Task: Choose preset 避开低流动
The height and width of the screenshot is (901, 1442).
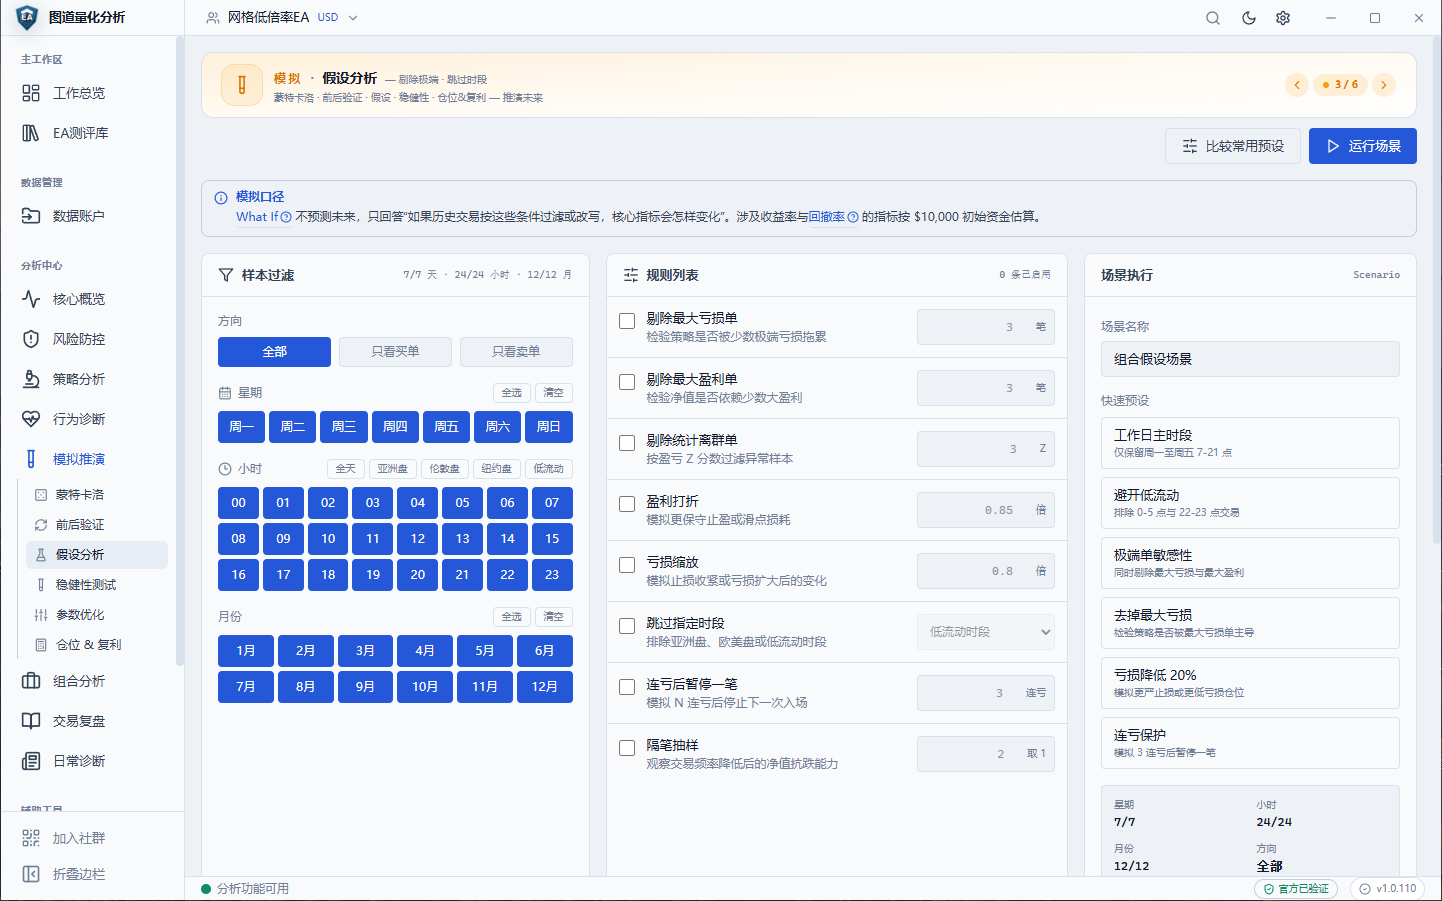Action: [1250, 503]
